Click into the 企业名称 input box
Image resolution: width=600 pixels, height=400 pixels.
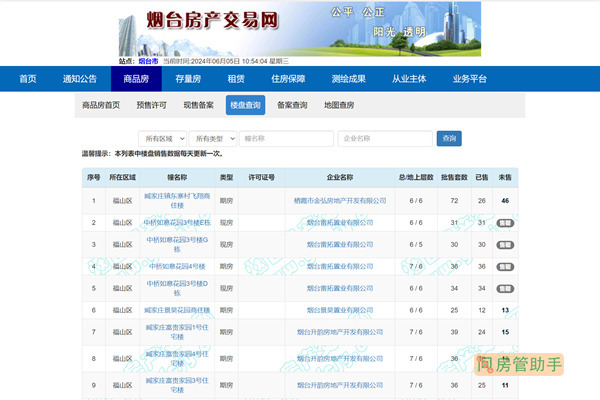pyautogui.click(x=383, y=138)
